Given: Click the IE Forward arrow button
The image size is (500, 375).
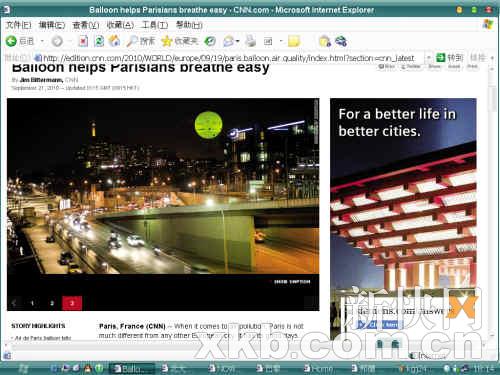Looking at the screenshot, I should click(x=57, y=41).
